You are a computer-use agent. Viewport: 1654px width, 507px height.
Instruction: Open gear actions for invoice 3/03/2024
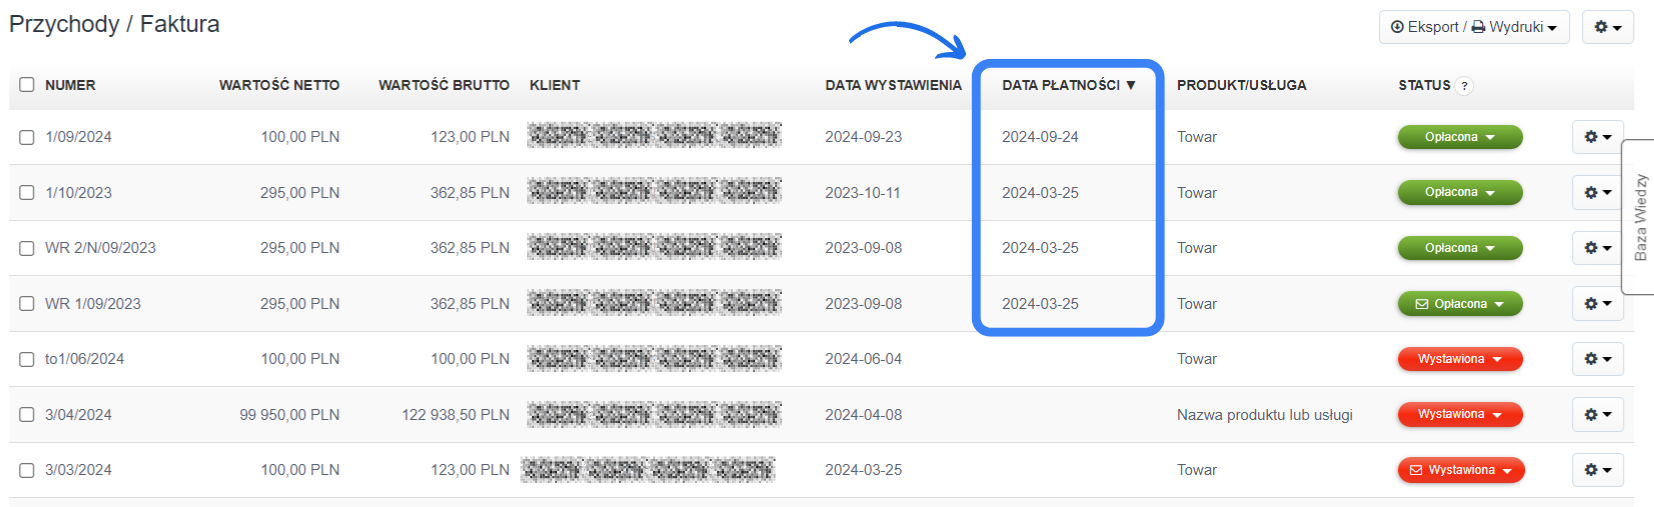click(1597, 470)
